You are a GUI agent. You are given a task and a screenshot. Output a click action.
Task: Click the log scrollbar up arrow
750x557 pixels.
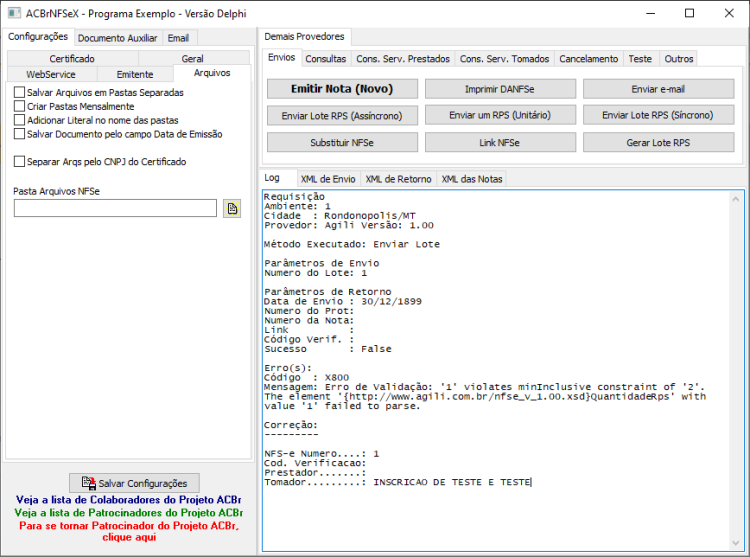[736, 199]
